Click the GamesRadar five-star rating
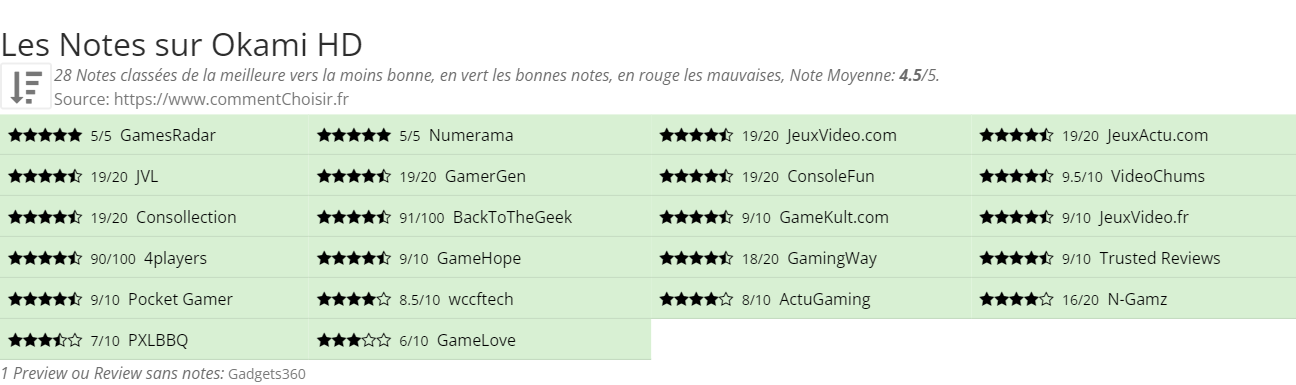This screenshot has height=385, width=1296. pos(45,136)
